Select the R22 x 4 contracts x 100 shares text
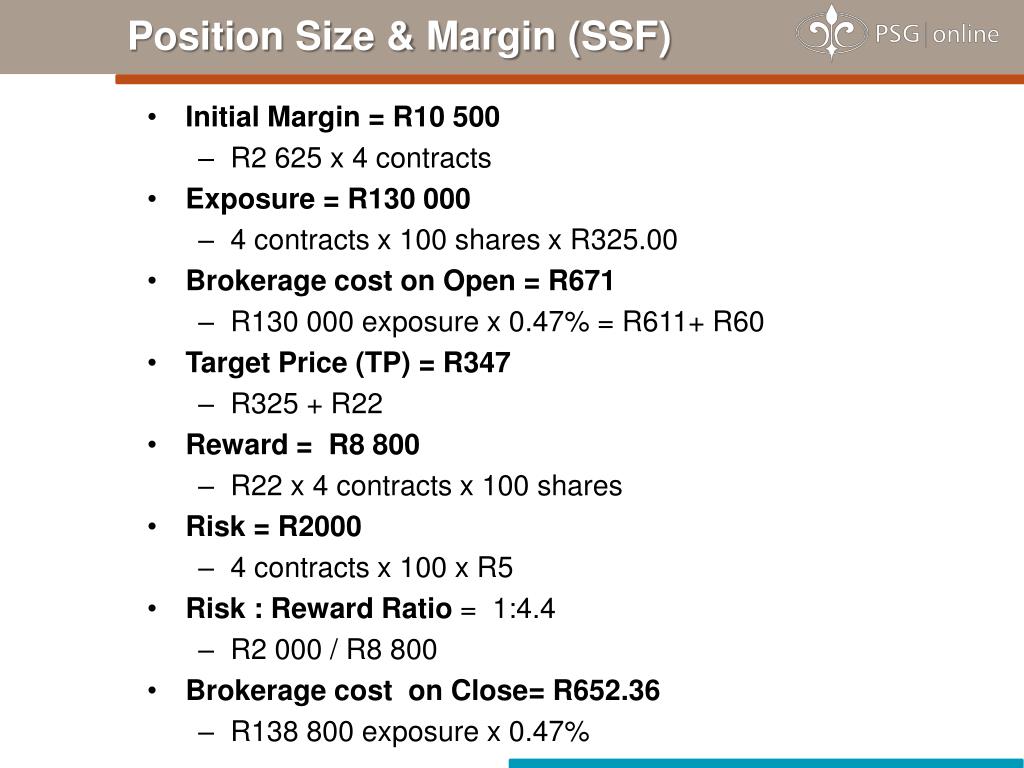This screenshot has height=768, width=1024. [426, 486]
